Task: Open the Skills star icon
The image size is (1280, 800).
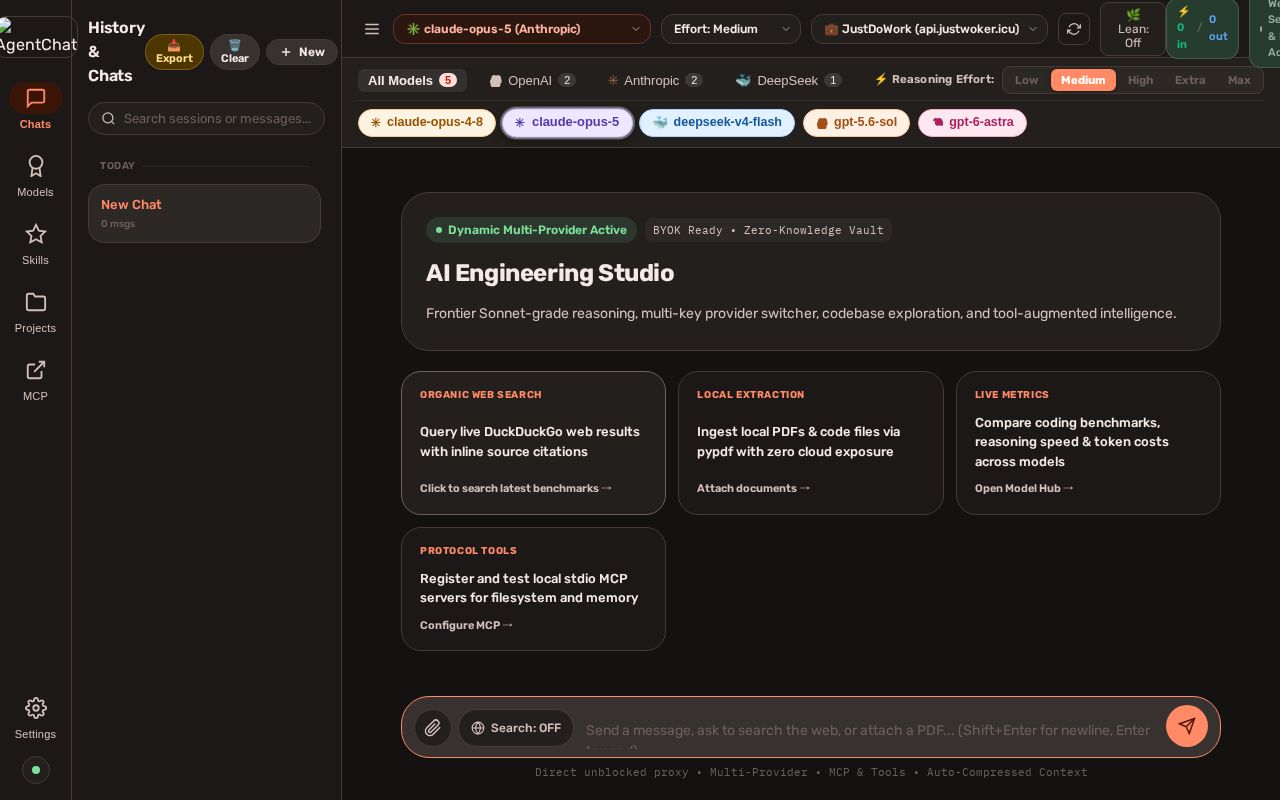Action: coord(36,234)
